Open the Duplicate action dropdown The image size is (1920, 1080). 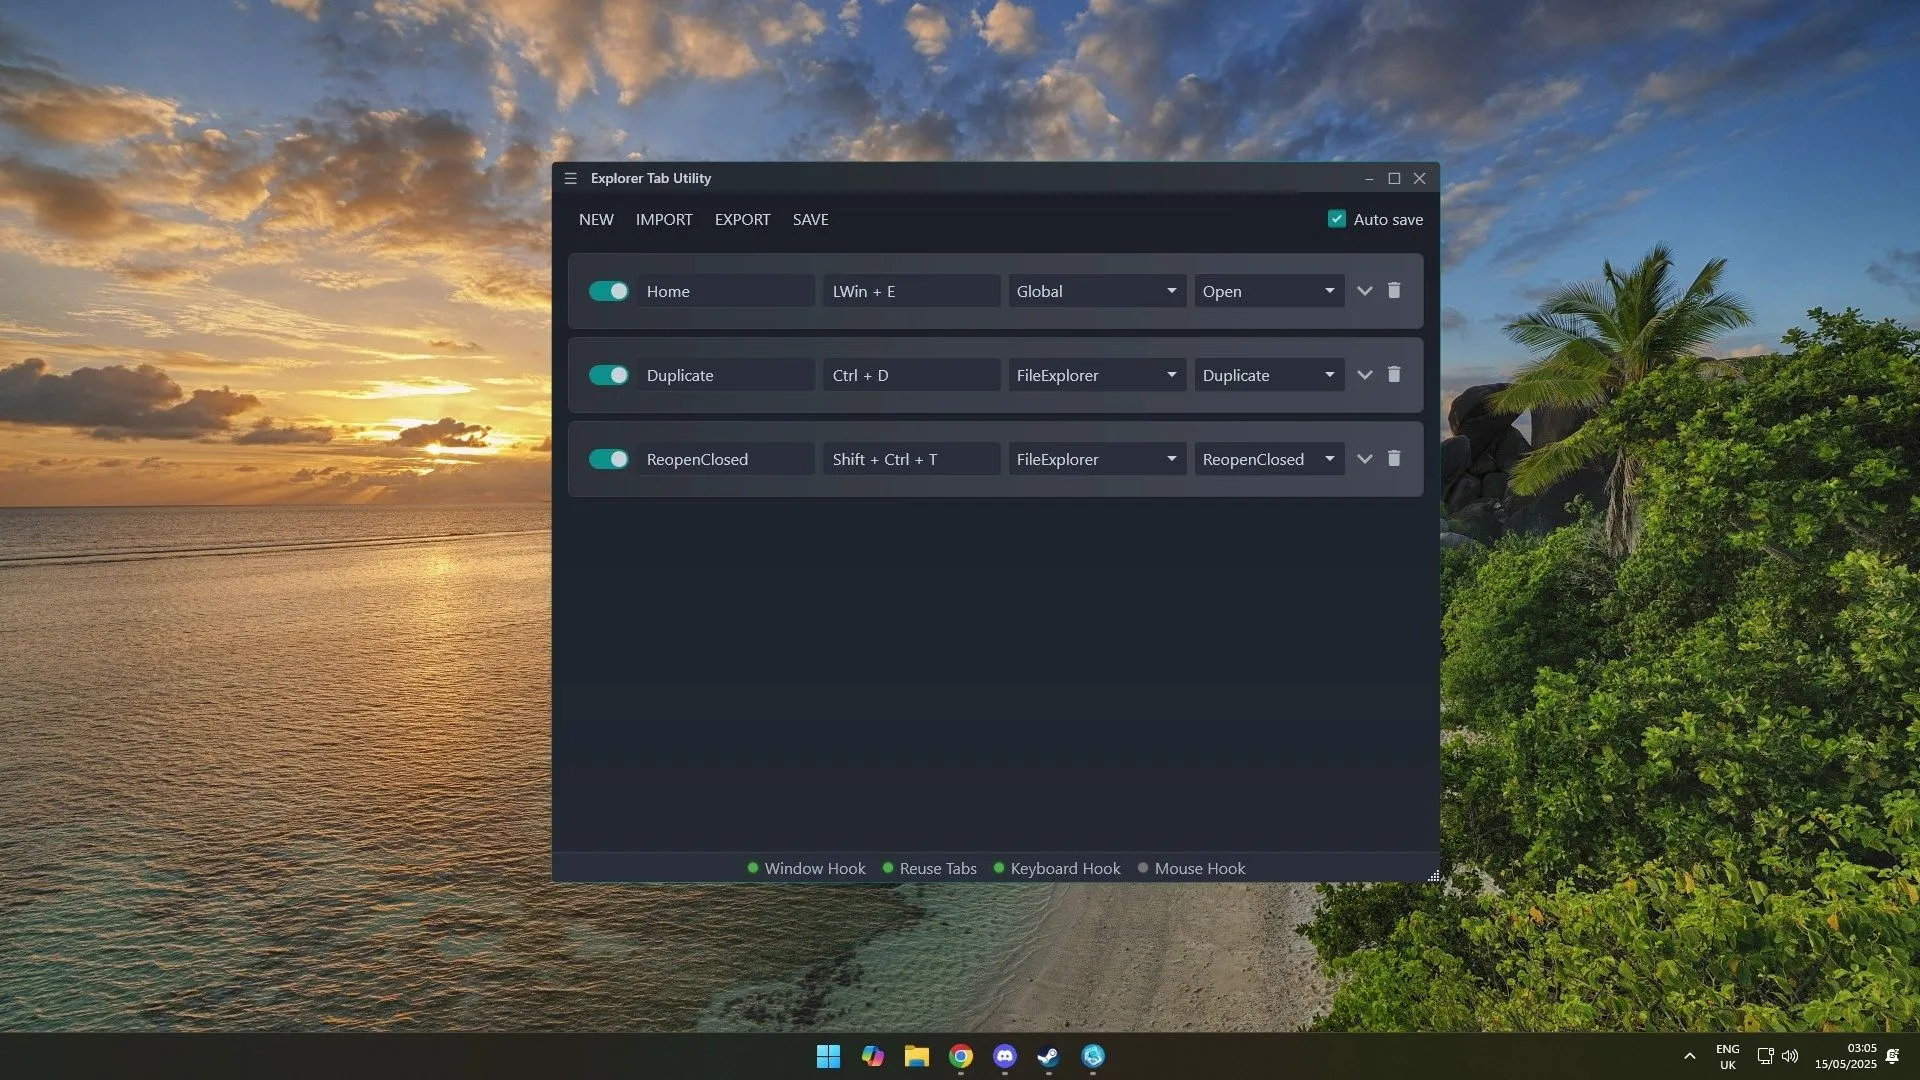[x=1268, y=375]
